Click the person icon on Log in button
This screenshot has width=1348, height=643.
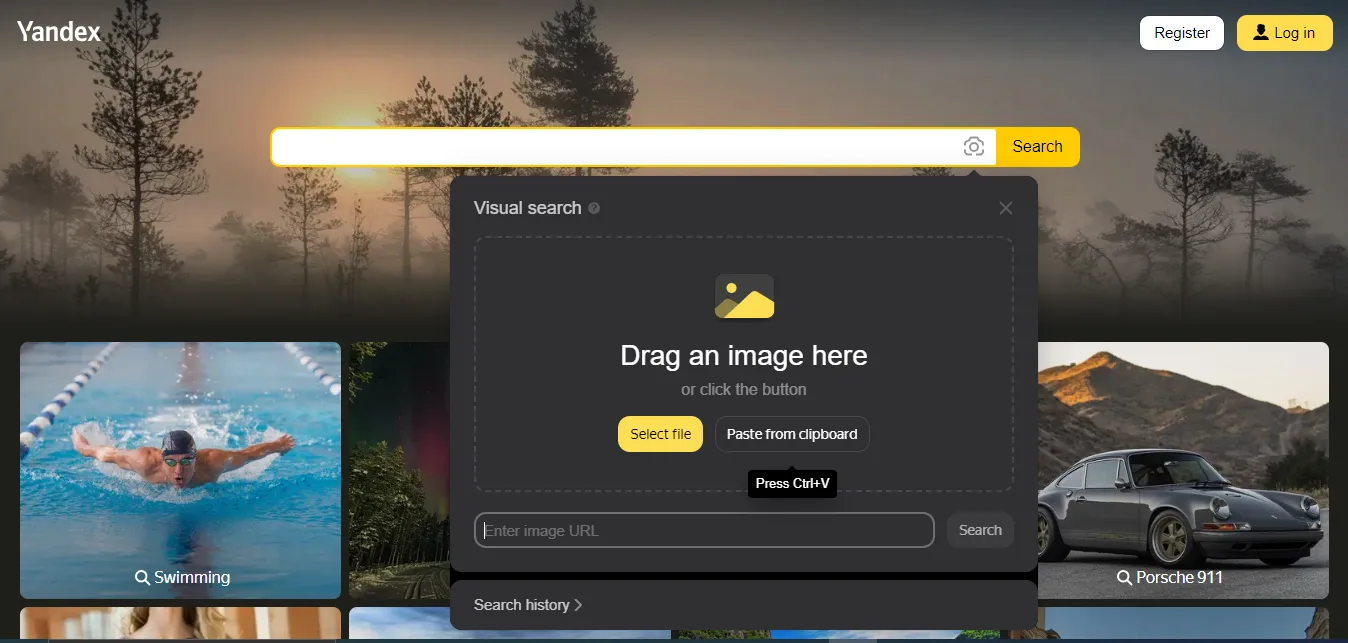point(1259,32)
